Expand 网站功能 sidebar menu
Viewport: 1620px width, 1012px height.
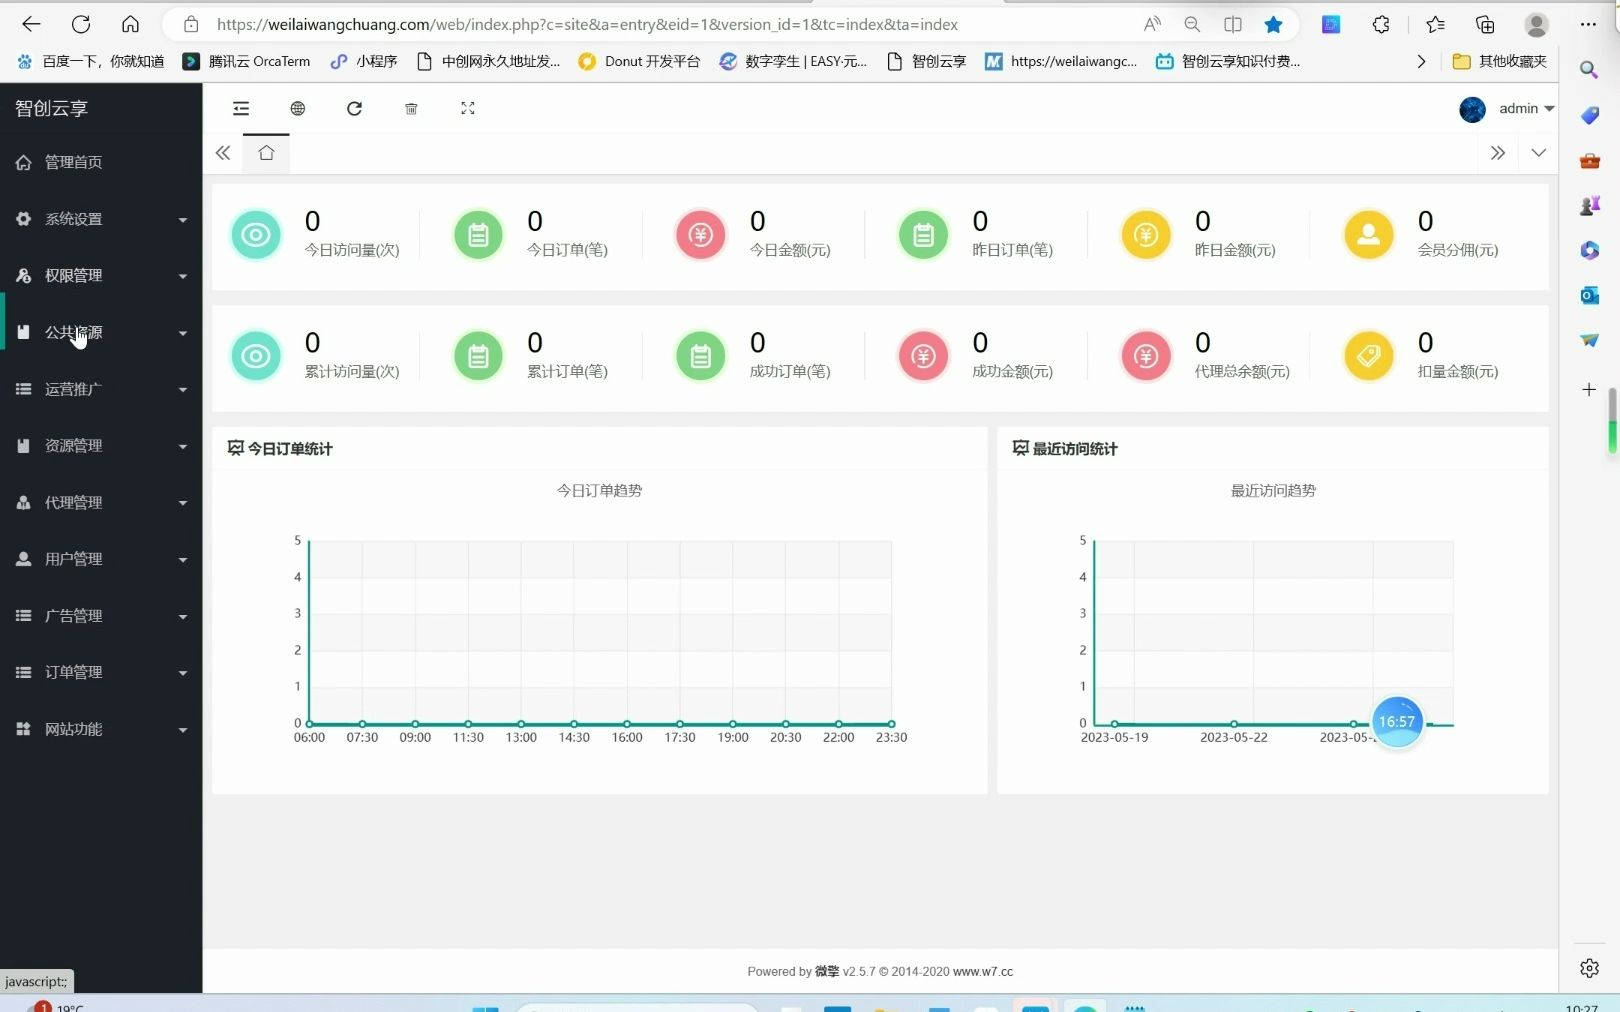click(x=101, y=729)
